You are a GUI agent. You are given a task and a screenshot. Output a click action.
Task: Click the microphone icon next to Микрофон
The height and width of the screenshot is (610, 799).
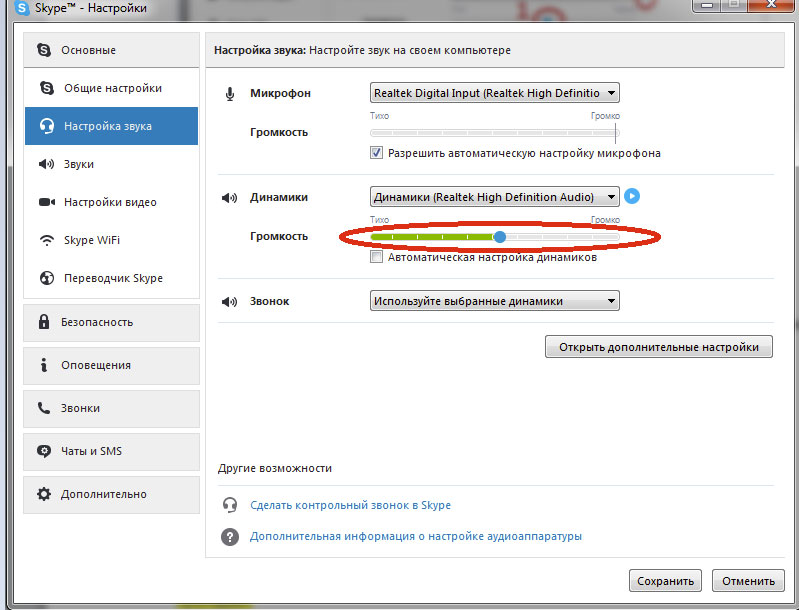[230, 94]
